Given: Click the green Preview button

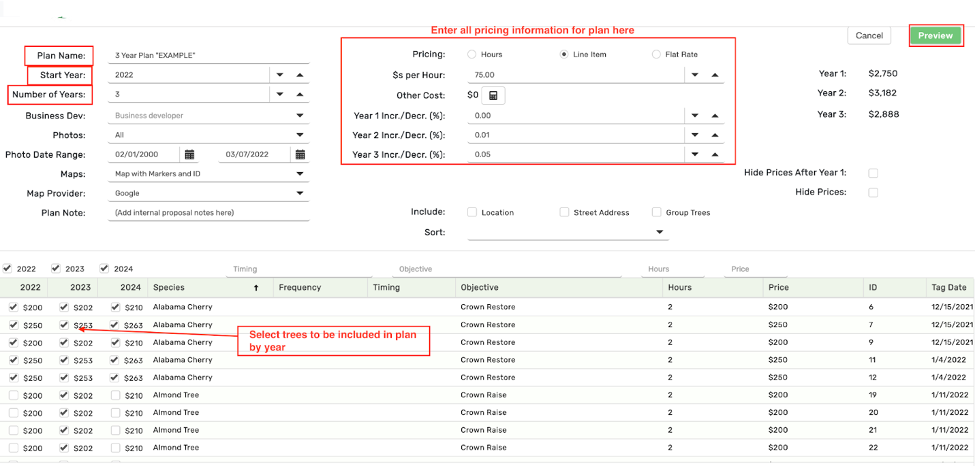Looking at the screenshot, I should click(935, 35).
